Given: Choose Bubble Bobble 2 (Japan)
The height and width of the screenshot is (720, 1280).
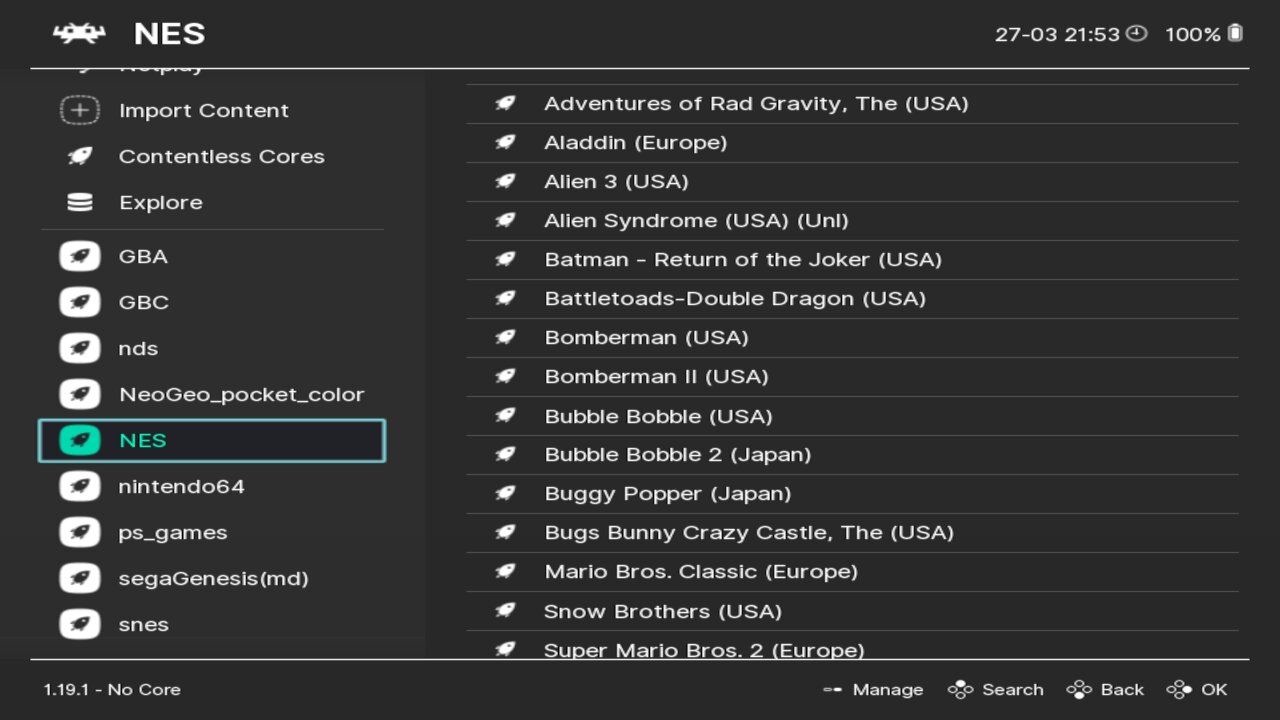Looking at the screenshot, I should click(852, 454).
